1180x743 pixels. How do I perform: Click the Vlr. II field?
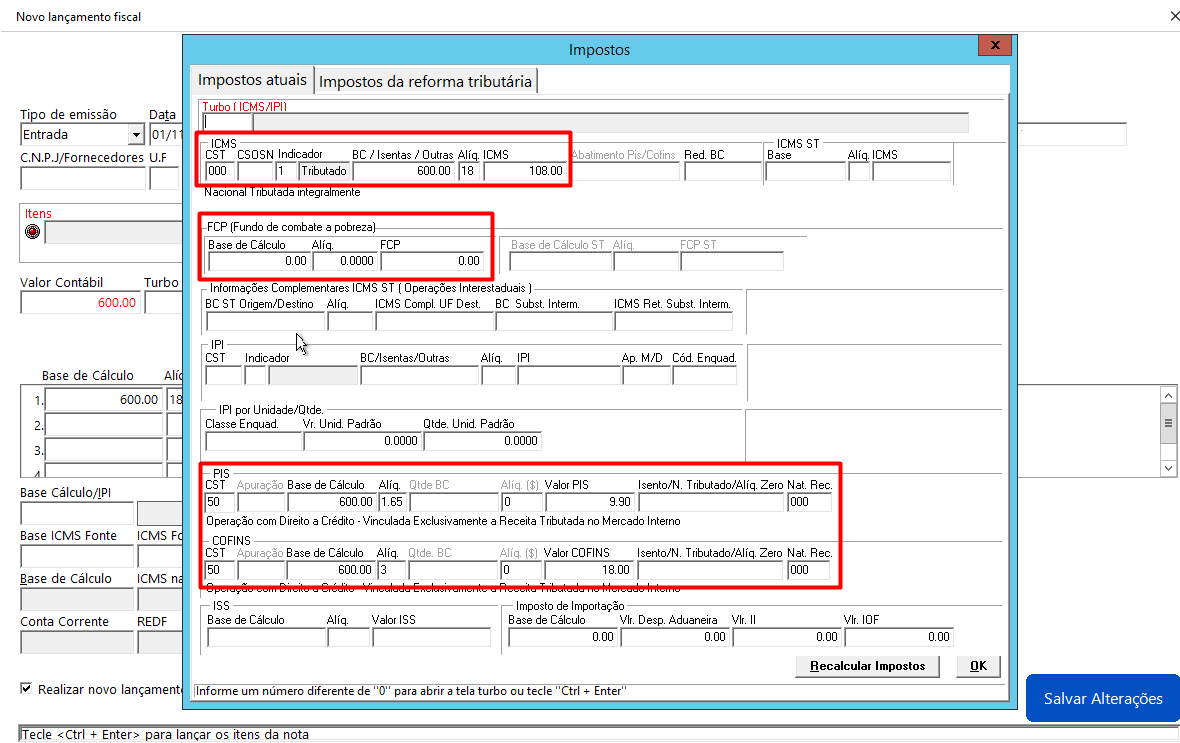coord(787,637)
